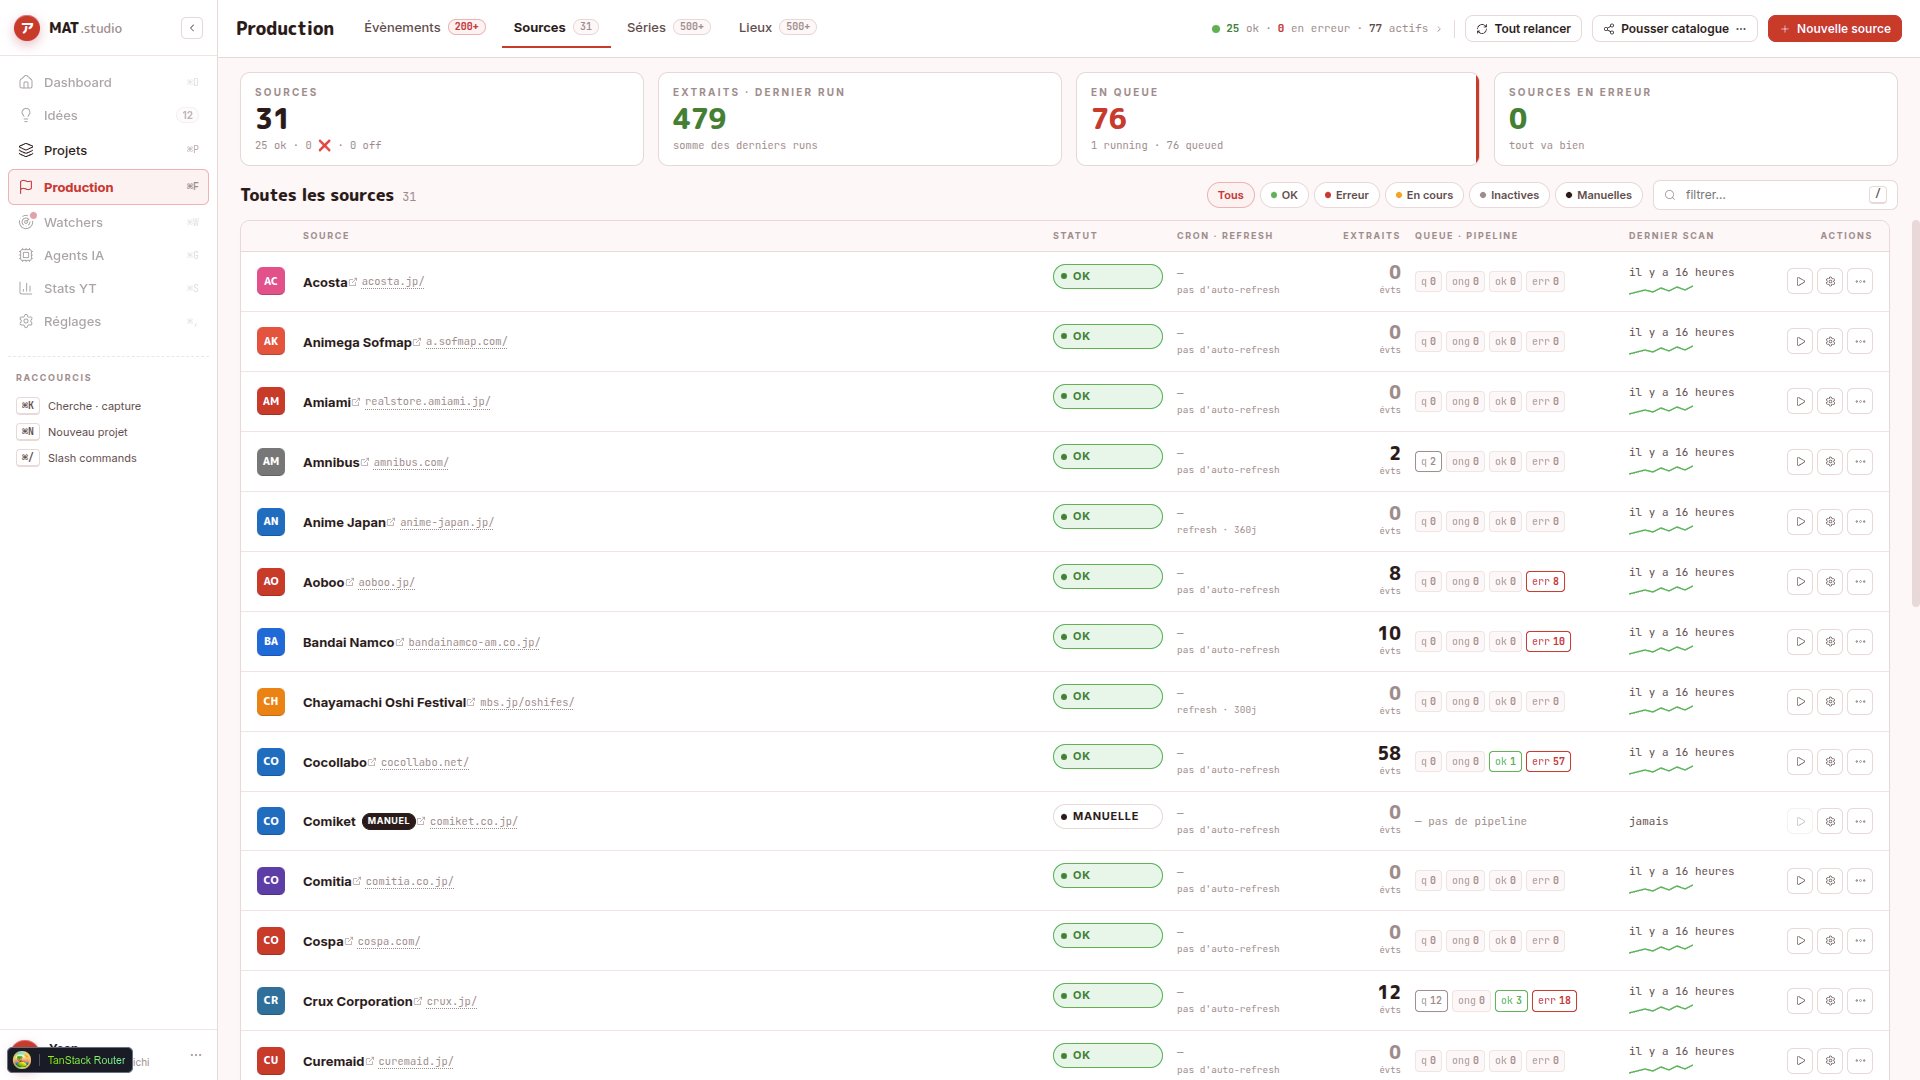The width and height of the screenshot is (1920, 1080).
Task: Open settings gear for Cocollabo row
Action: coord(1830,762)
